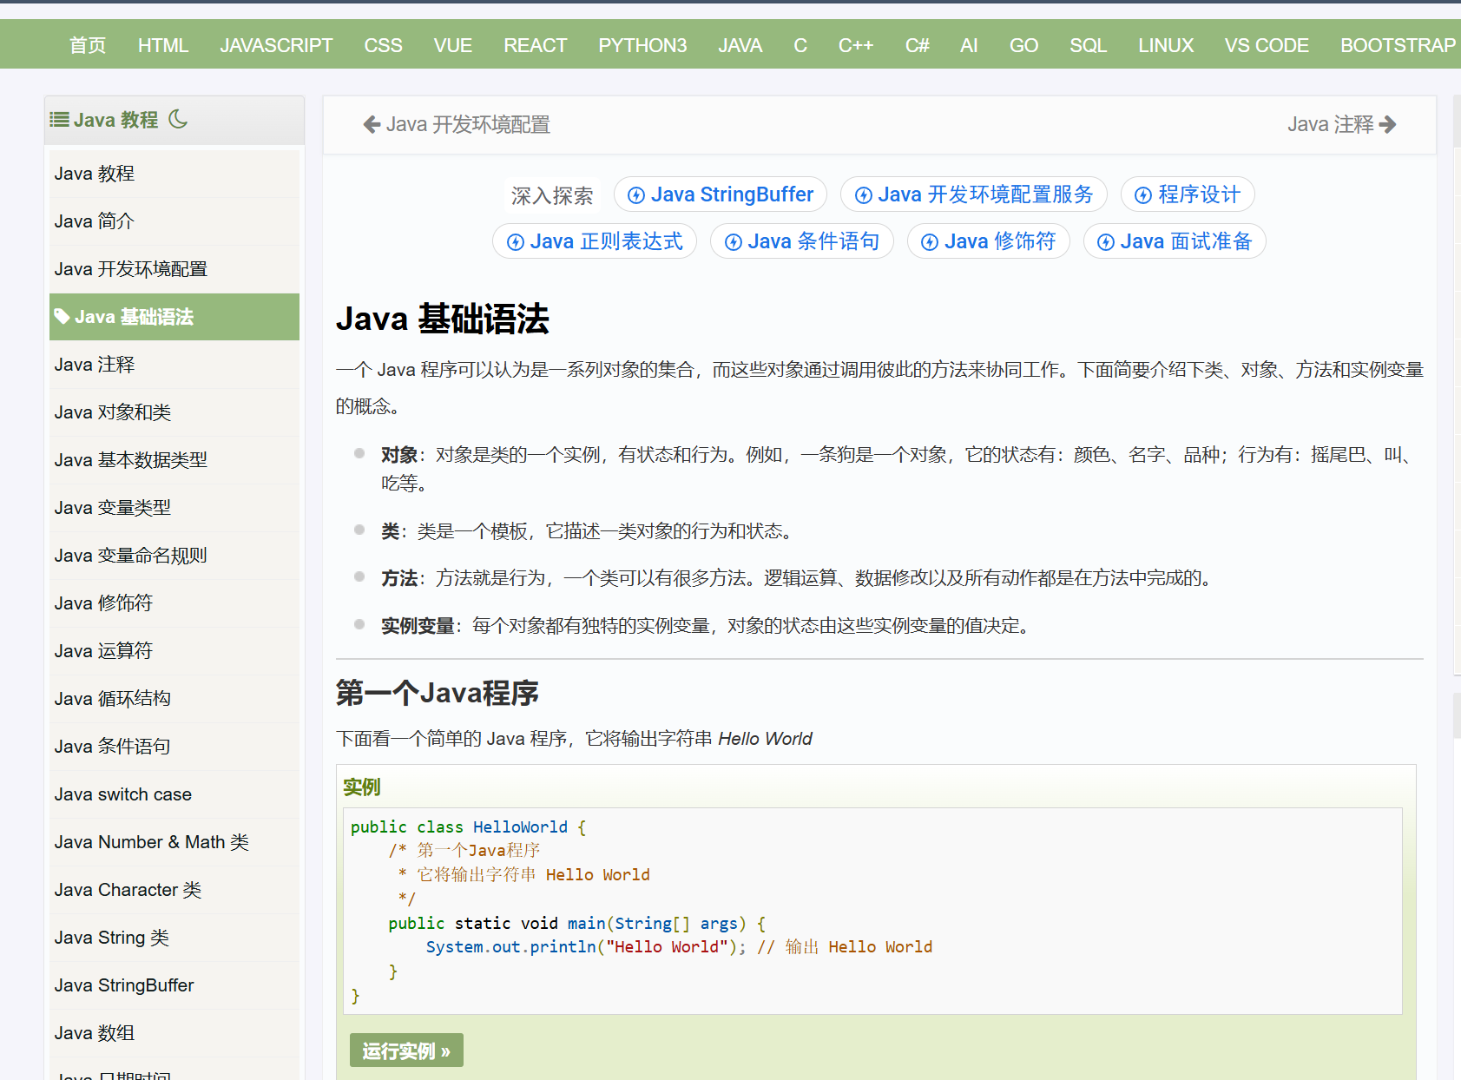The width and height of the screenshot is (1461, 1080).
Task: Click the right arrow icon next to Java 注释
Action: tap(1387, 125)
